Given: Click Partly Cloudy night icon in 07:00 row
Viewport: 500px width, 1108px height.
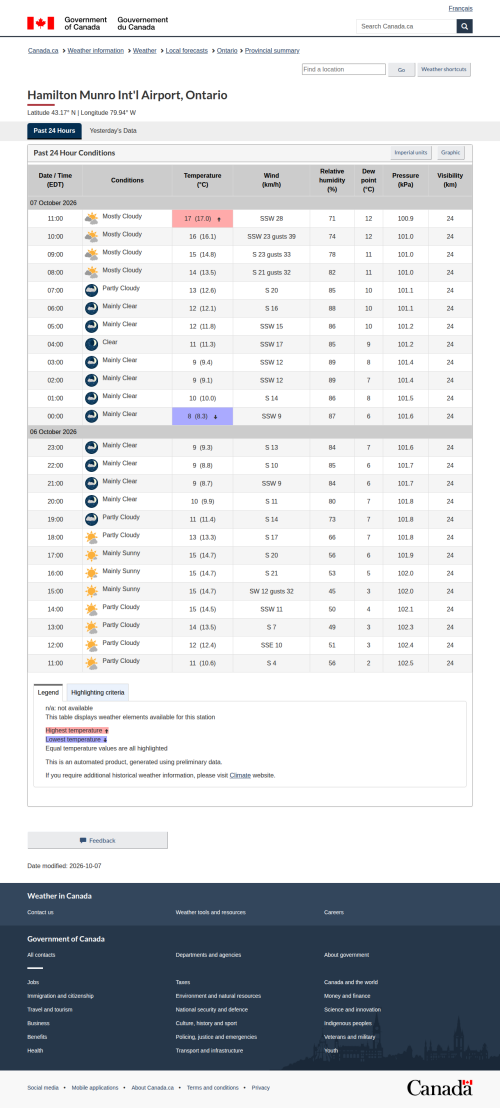Looking at the screenshot, I should pos(91,290).
